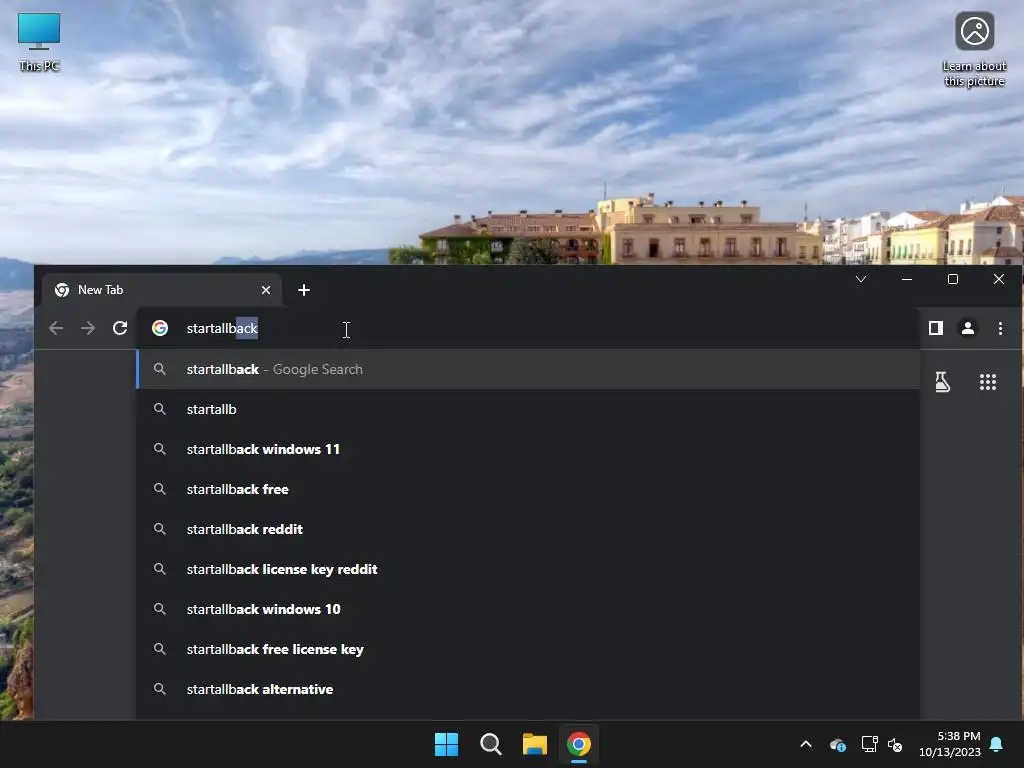1024x768 pixels.
Task: Click muted volume tray icon
Action: click(x=895, y=744)
